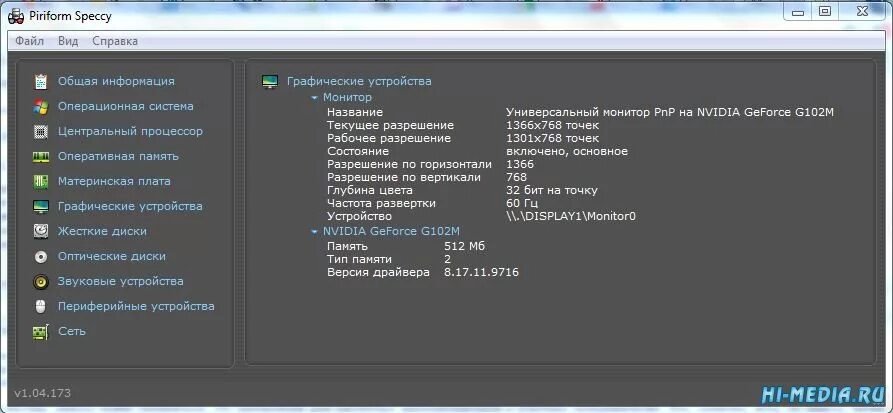893x413 pixels.
Task: Click the Разрешение по вертикали label
Action: click(404, 177)
